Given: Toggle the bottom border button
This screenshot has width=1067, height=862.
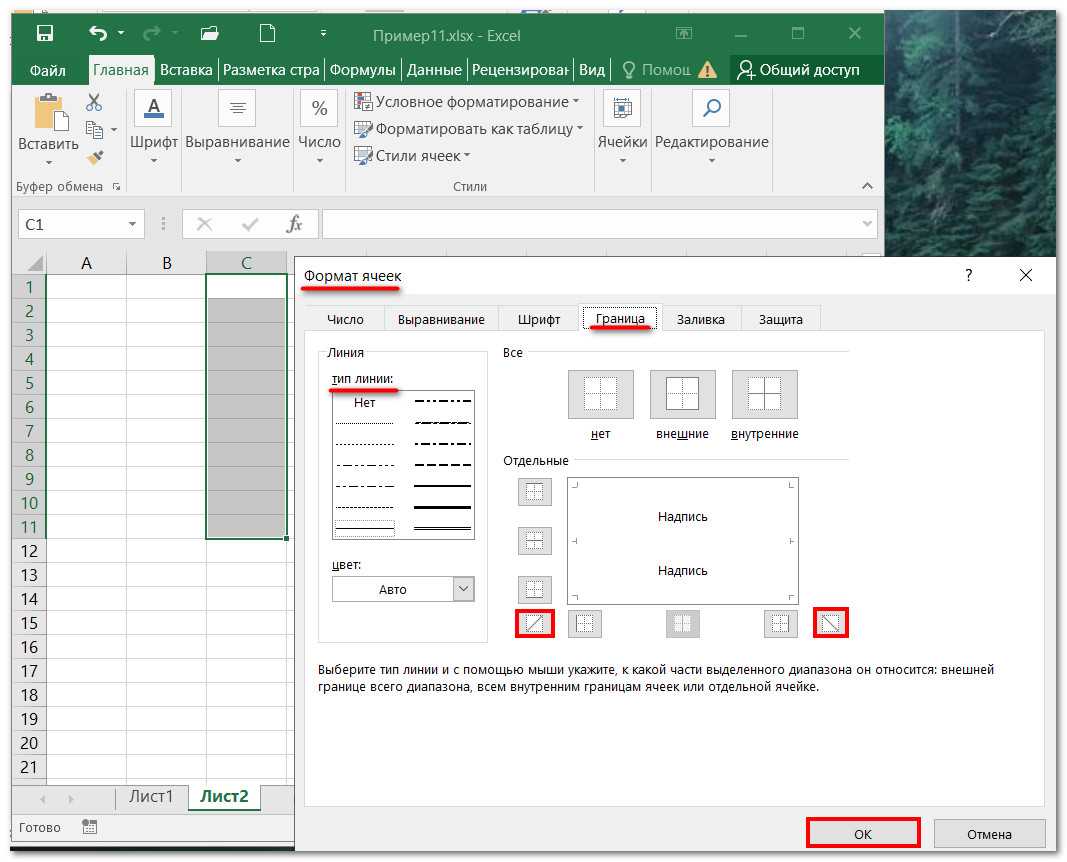Looking at the screenshot, I should pos(535,589).
